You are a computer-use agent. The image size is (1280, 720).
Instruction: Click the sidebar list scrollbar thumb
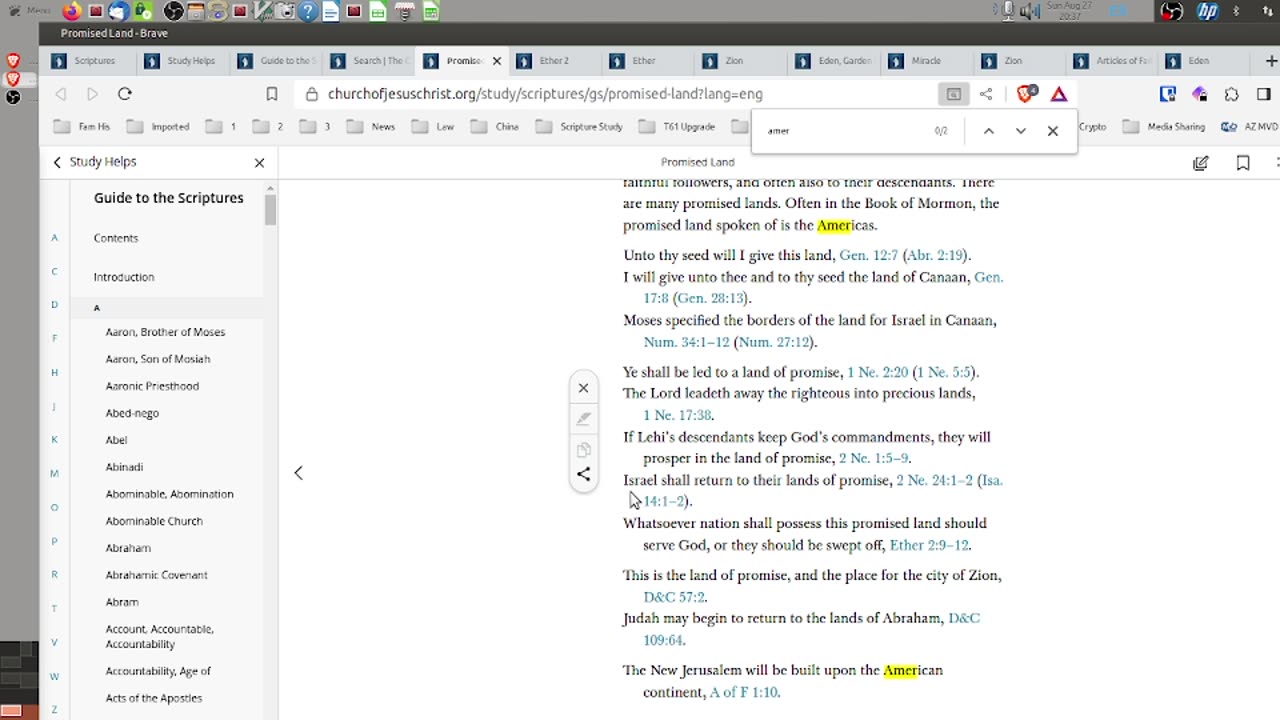[x=270, y=210]
